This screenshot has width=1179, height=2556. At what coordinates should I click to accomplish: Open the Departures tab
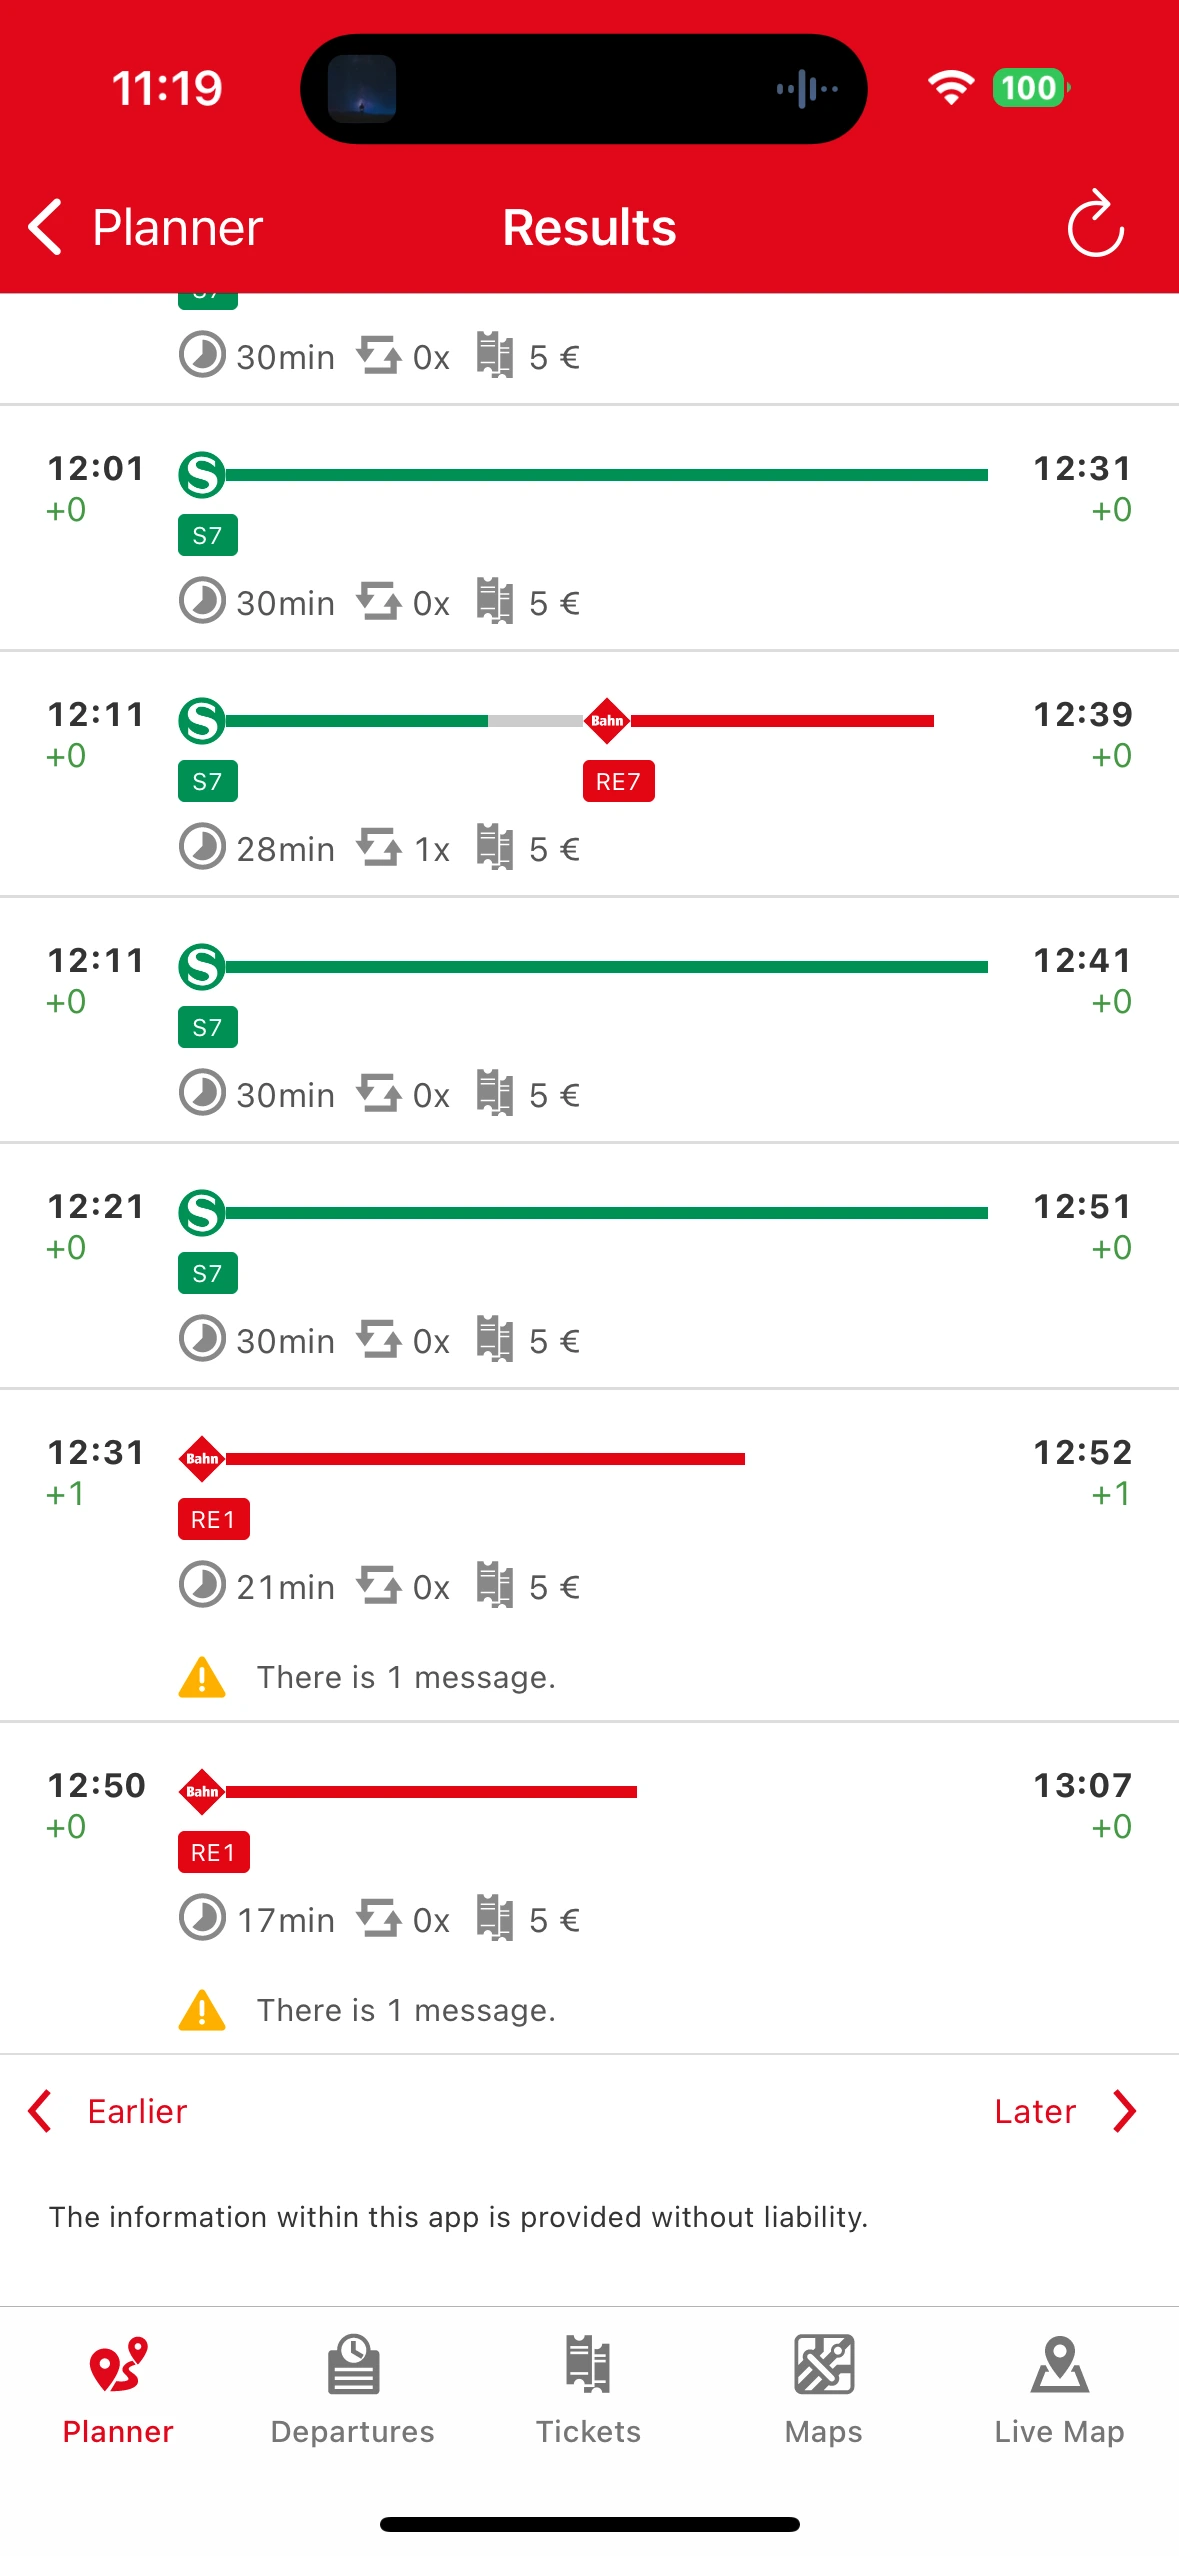(x=353, y=2390)
